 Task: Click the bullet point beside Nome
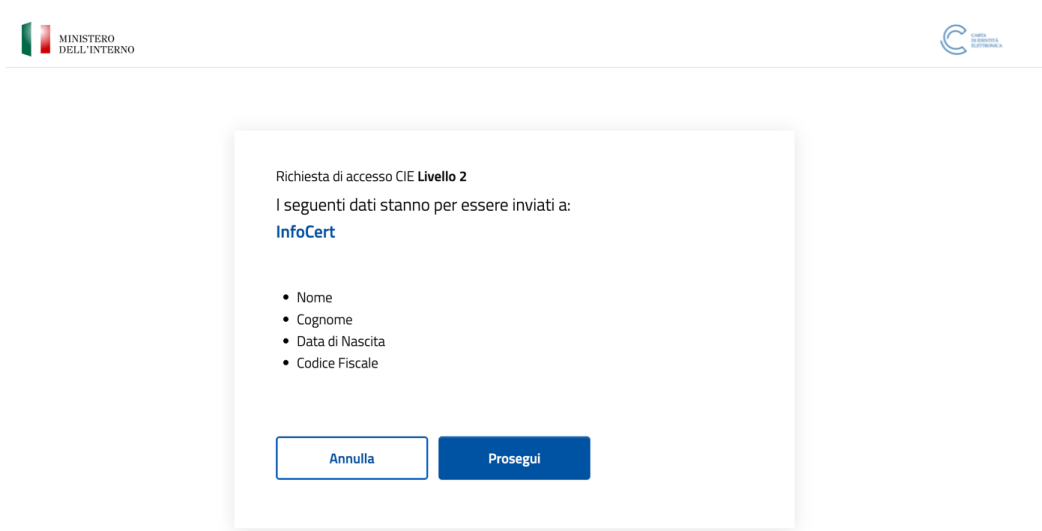click(x=287, y=297)
